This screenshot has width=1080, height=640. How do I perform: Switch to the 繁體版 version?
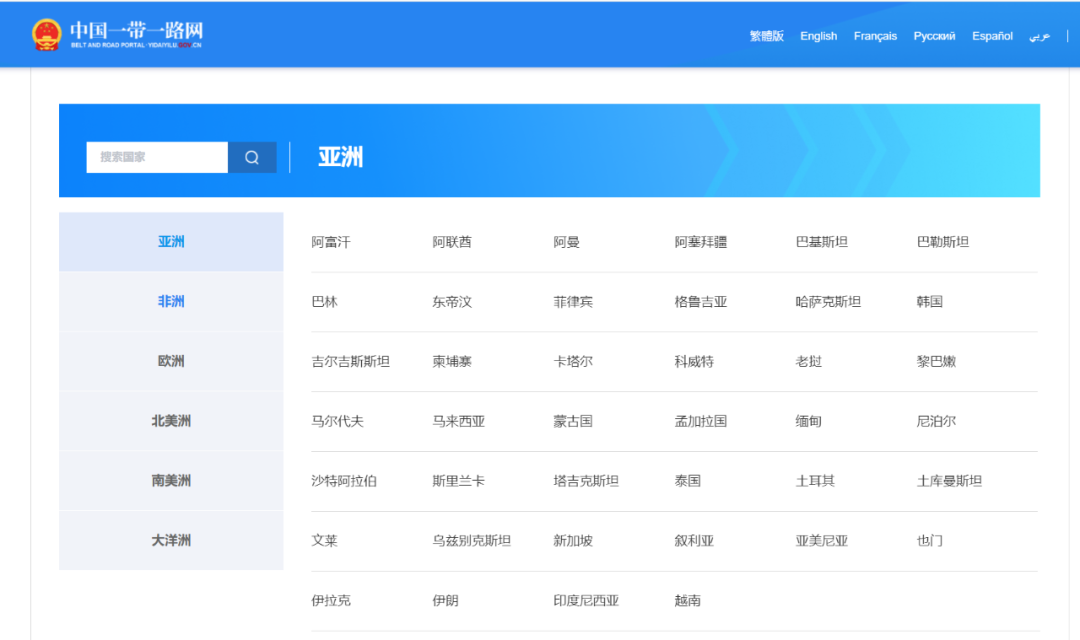(764, 36)
